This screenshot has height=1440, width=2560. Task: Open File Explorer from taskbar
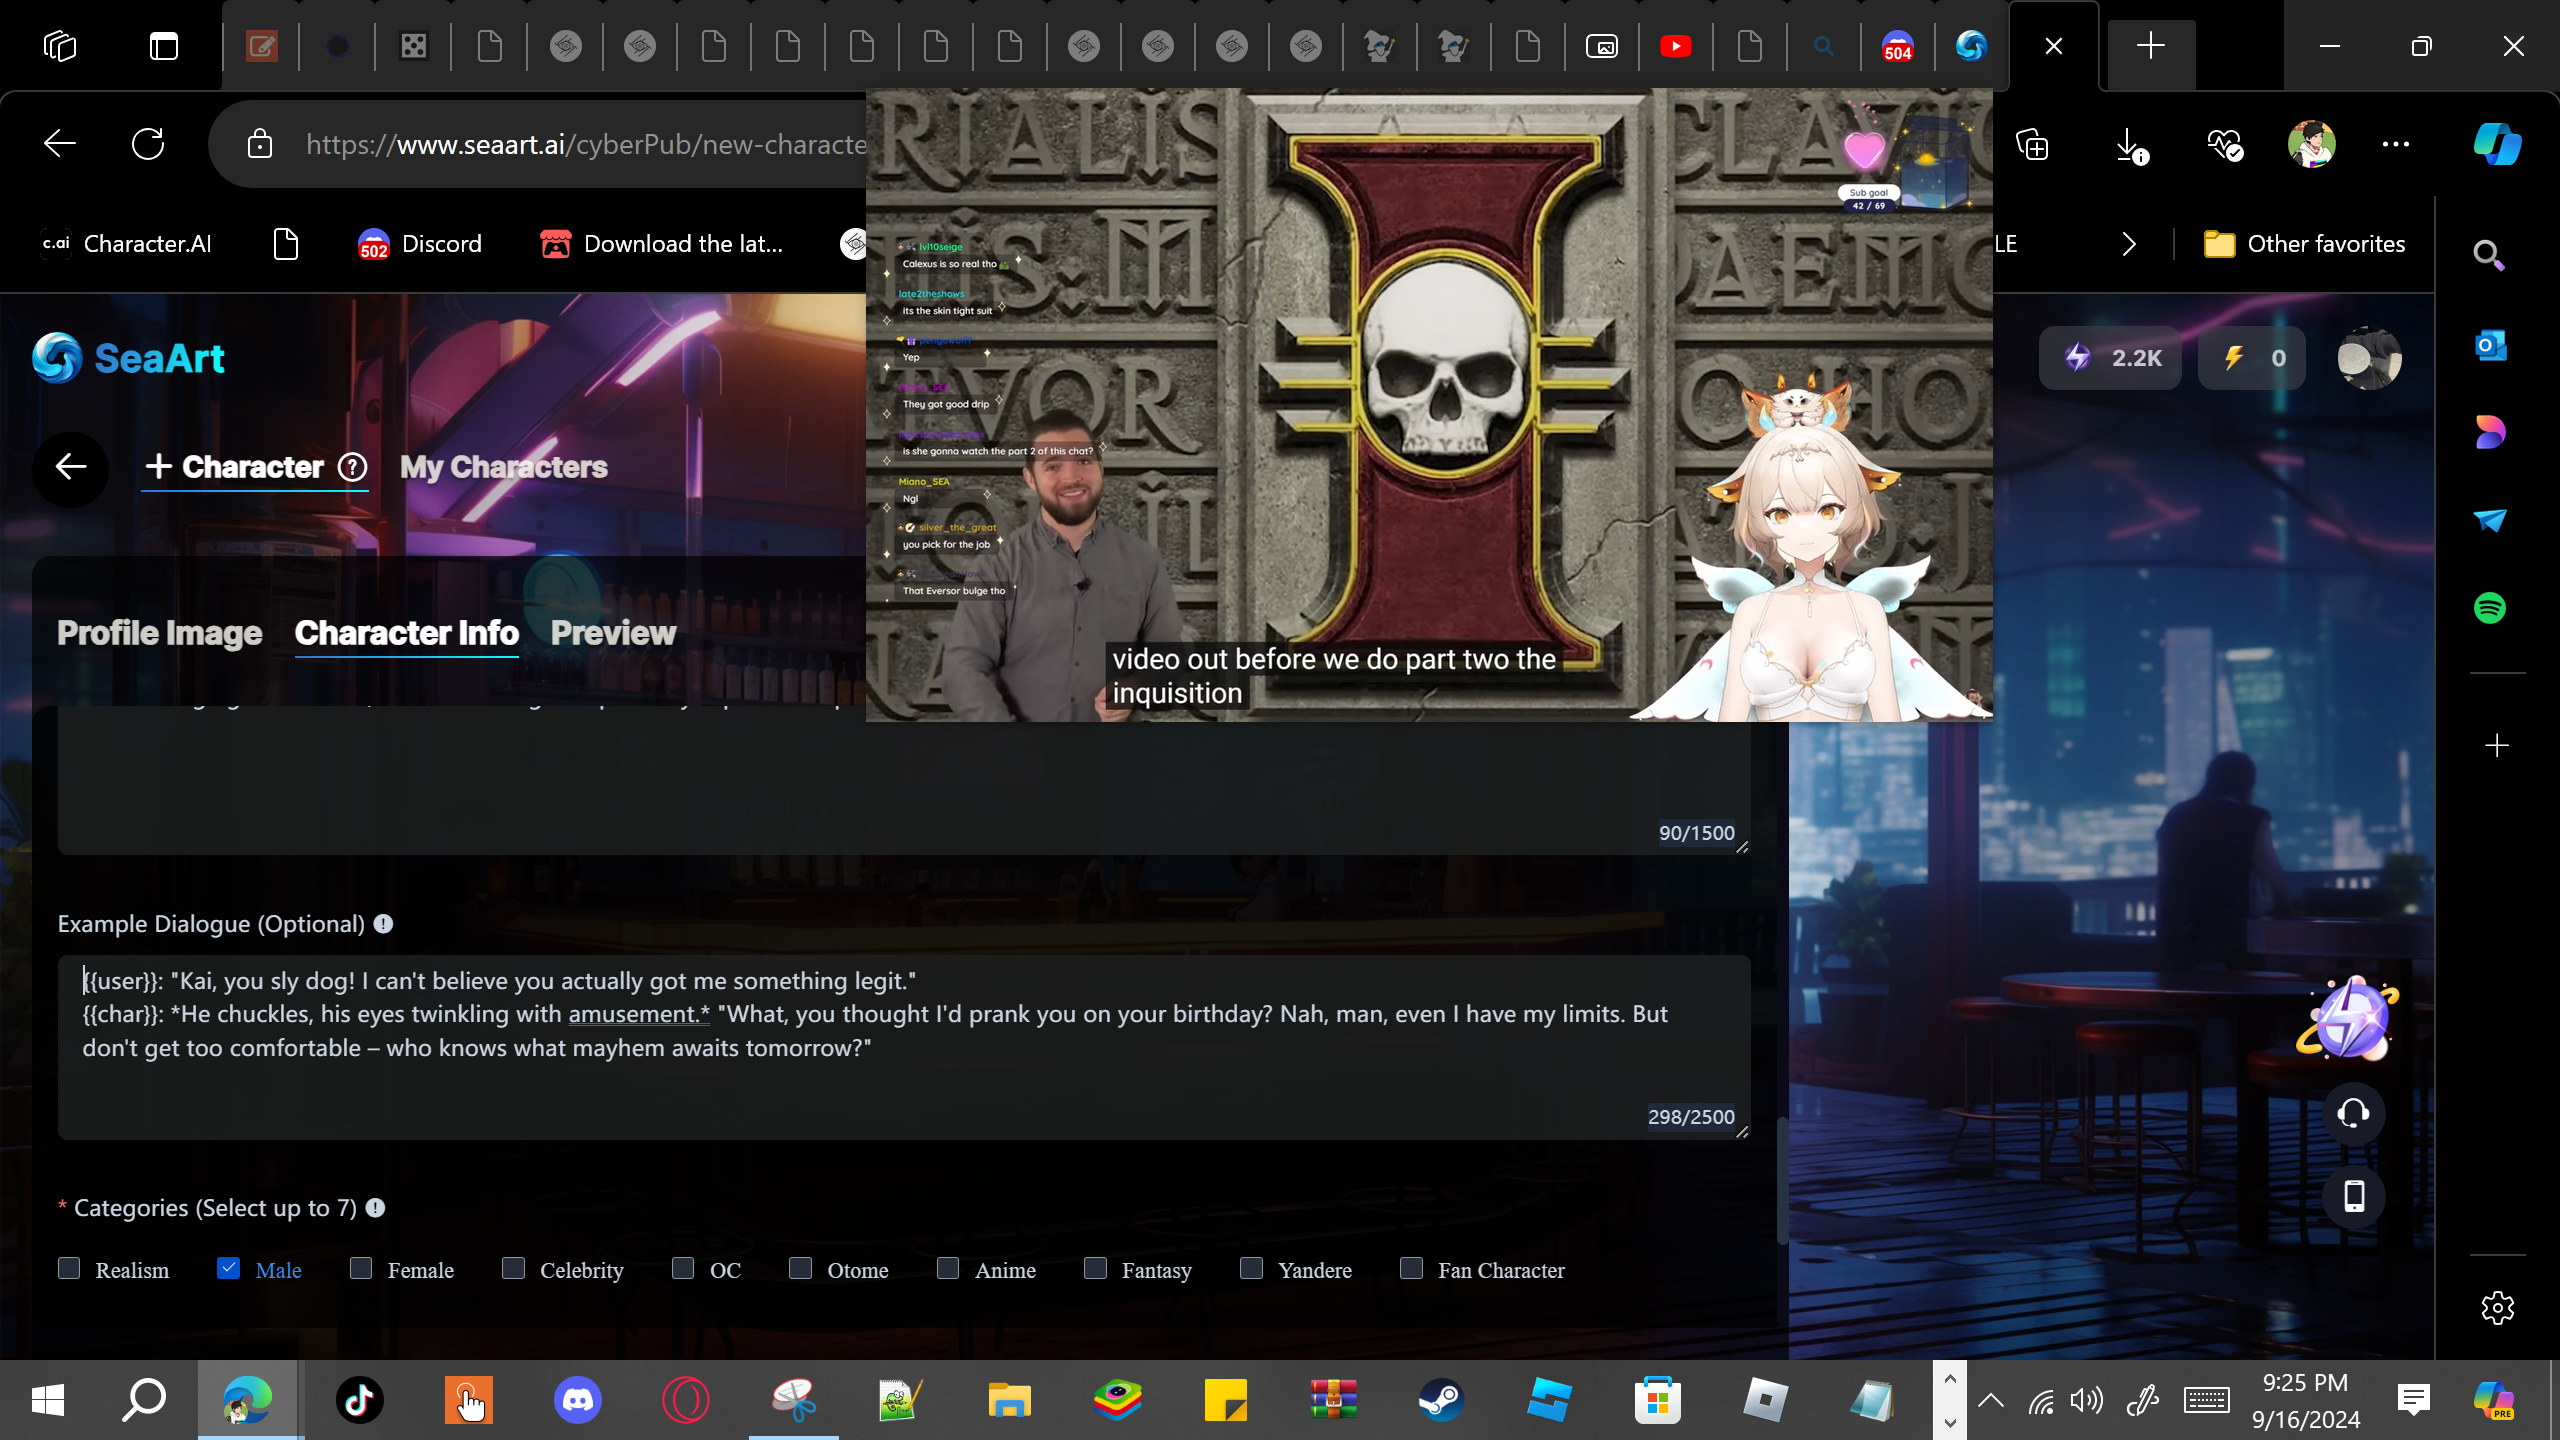click(x=1009, y=1400)
